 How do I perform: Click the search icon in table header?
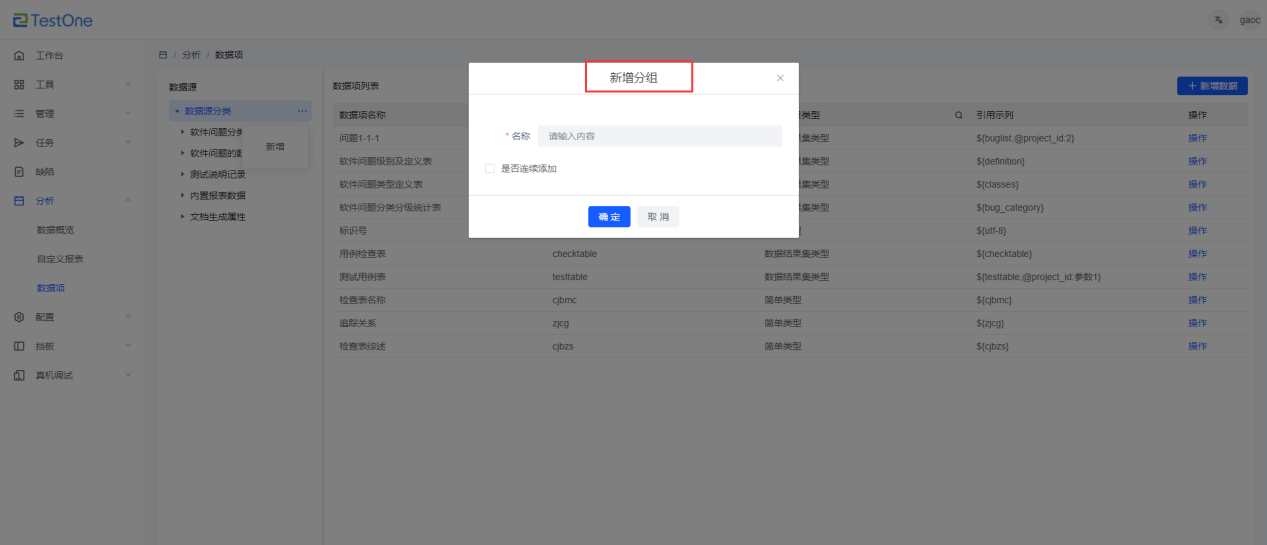click(x=959, y=115)
